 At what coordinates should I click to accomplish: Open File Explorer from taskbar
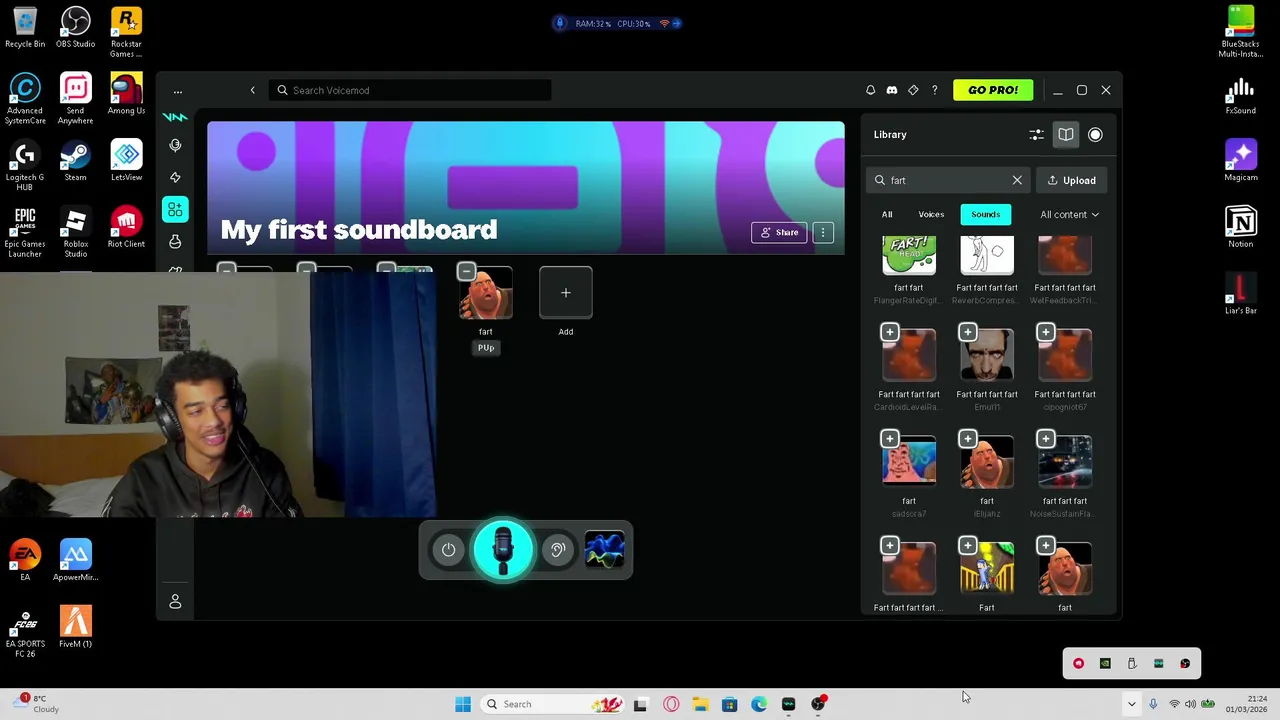click(700, 704)
